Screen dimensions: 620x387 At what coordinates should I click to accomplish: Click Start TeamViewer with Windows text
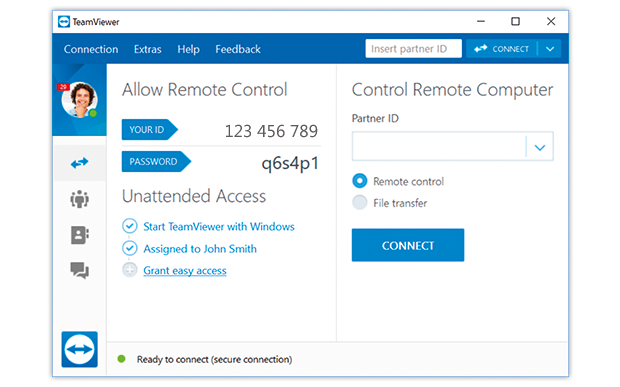click(x=219, y=227)
